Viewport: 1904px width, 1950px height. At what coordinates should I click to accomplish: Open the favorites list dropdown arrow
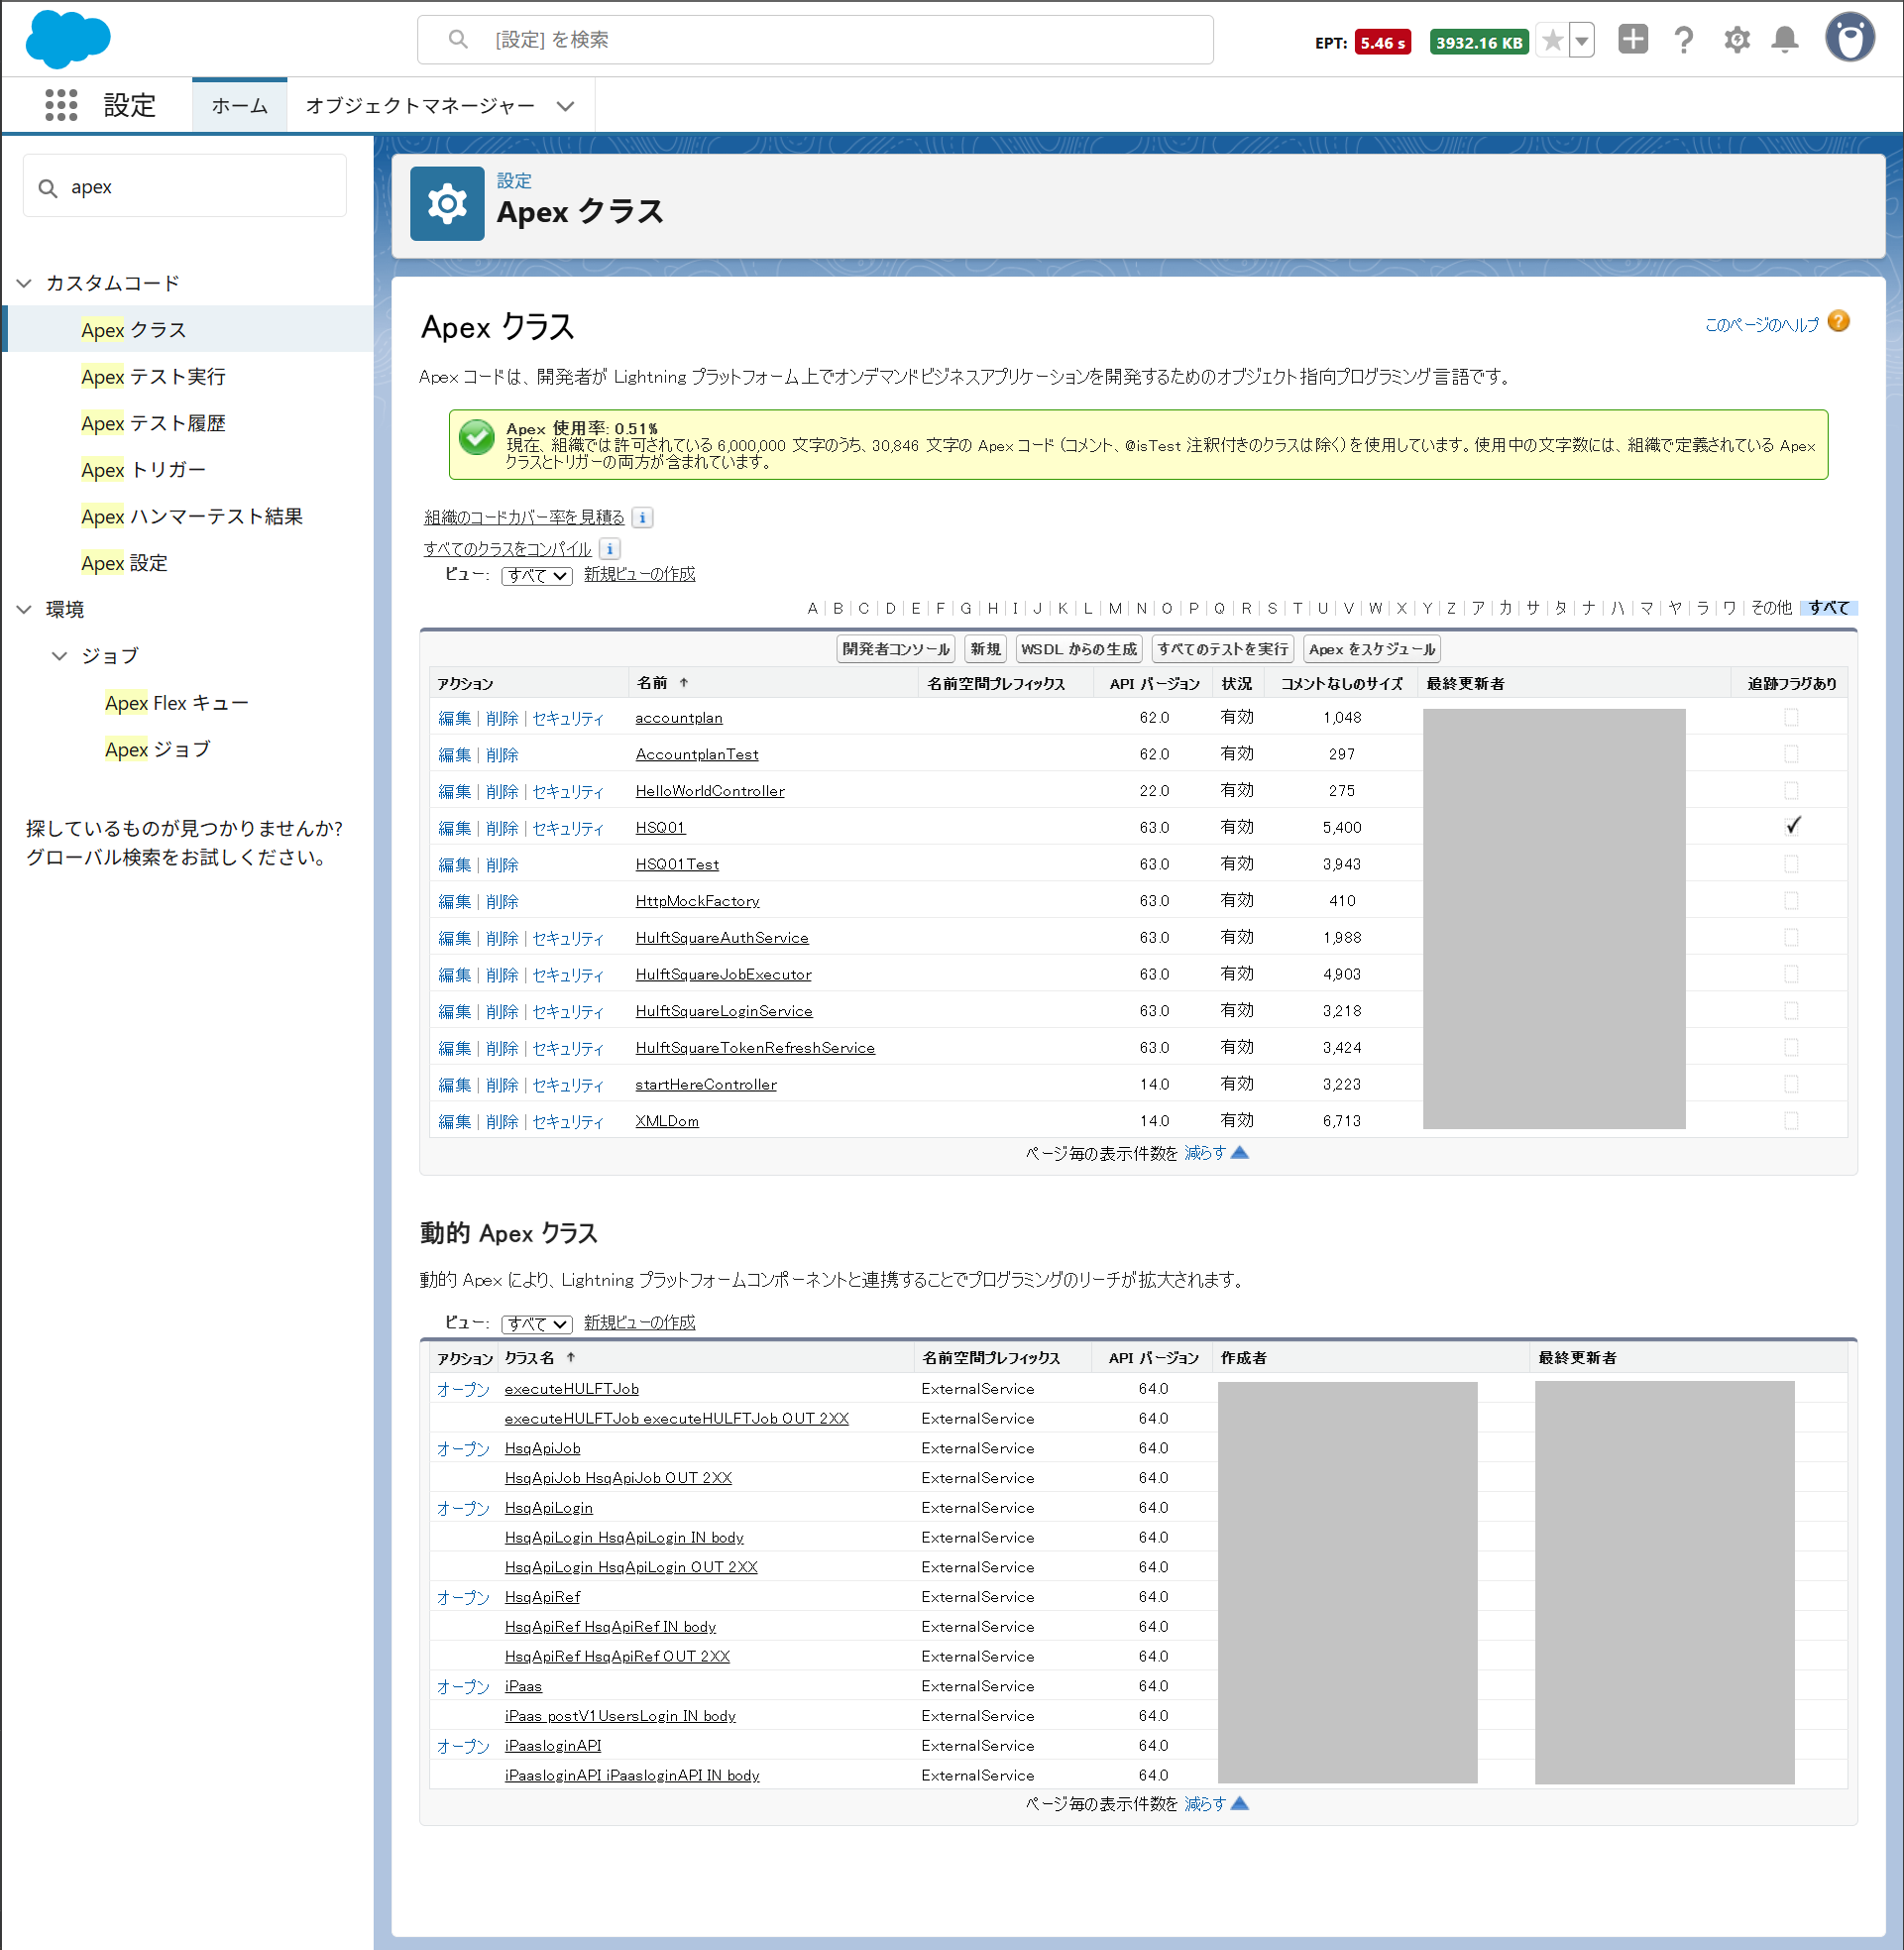pyautogui.click(x=1582, y=41)
